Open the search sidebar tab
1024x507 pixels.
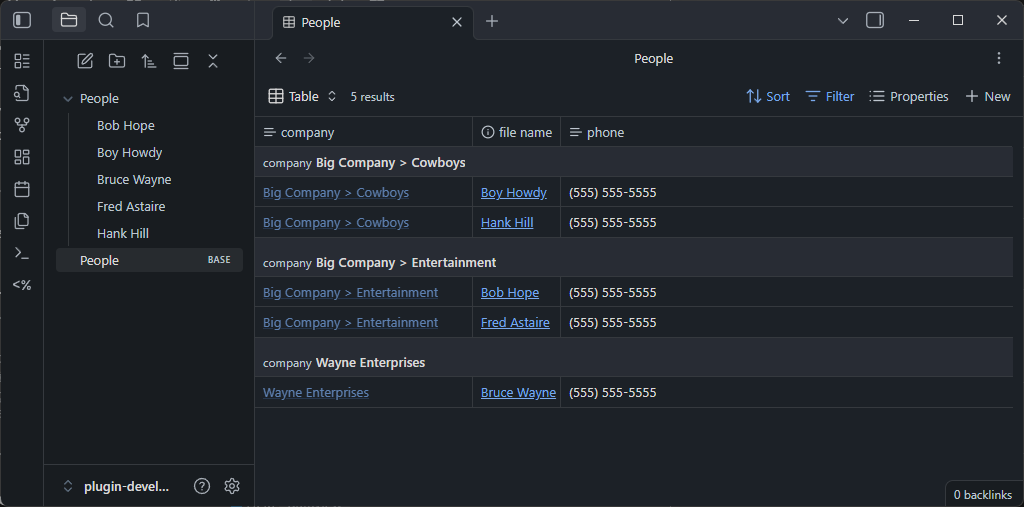coord(106,20)
